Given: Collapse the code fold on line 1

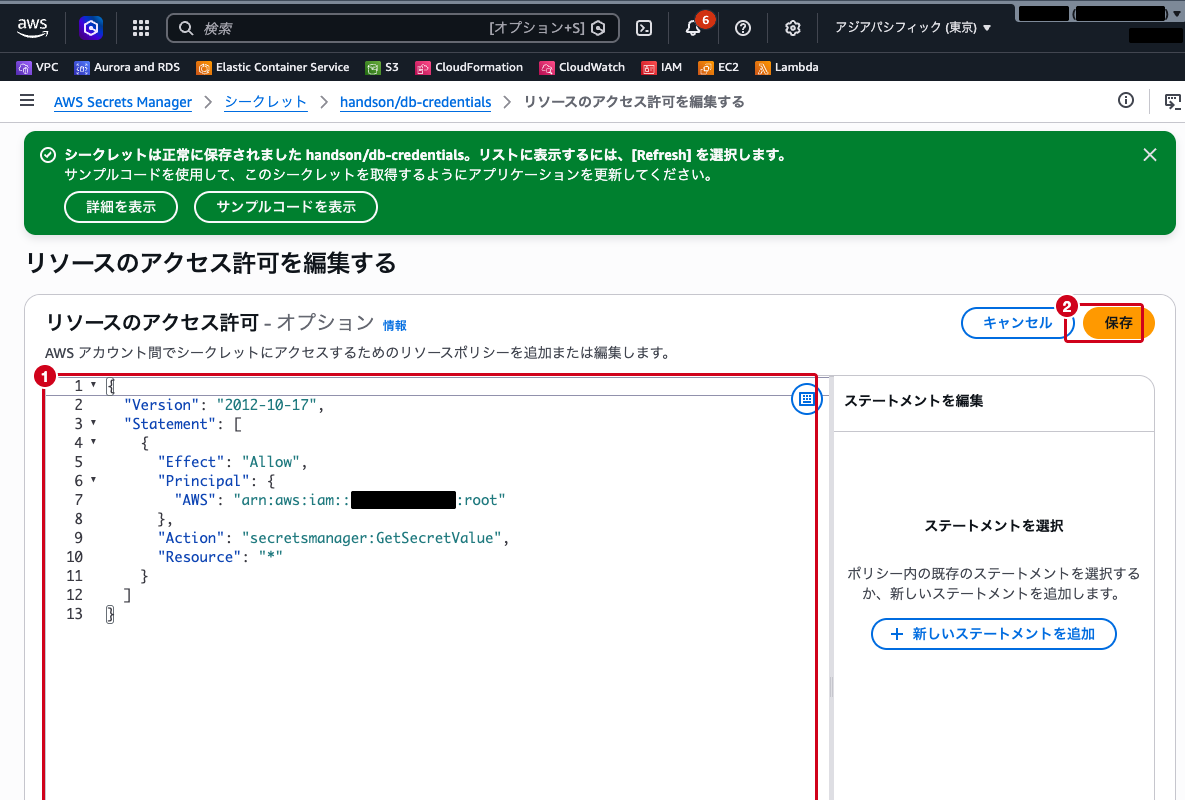Looking at the screenshot, I should tap(94, 385).
